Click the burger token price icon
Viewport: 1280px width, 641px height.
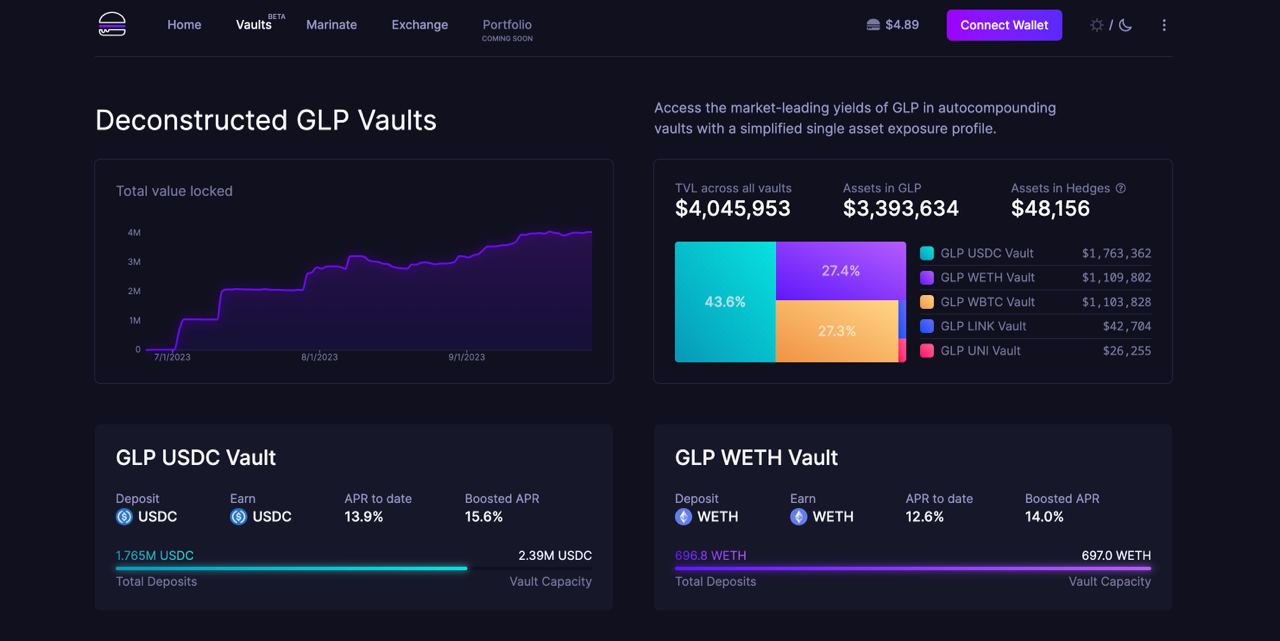pyautogui.click(x=873, y=25)
